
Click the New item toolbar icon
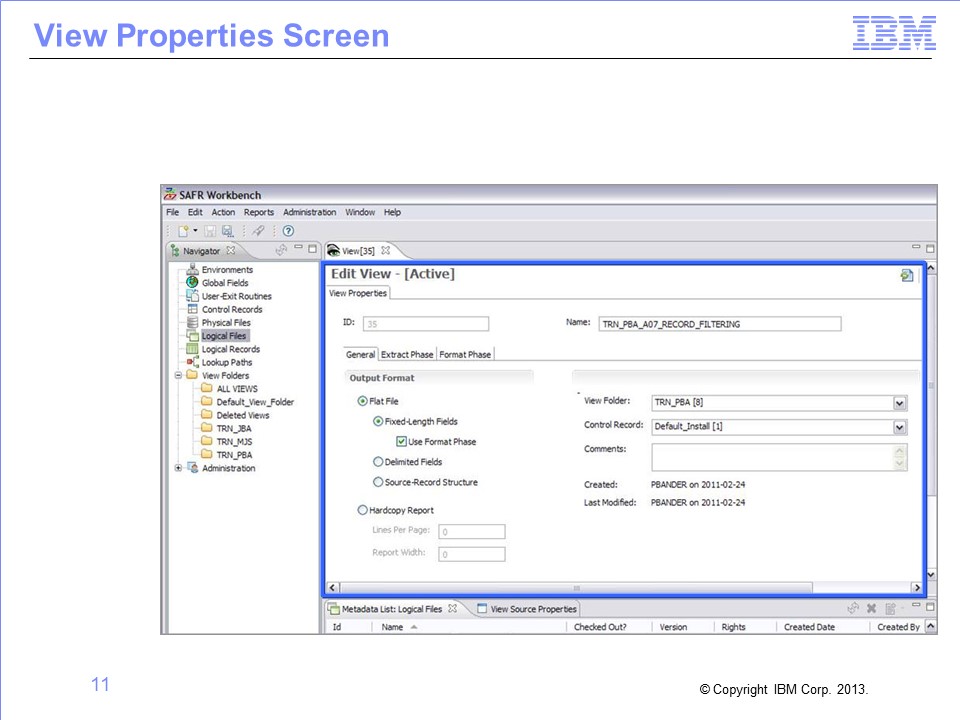183,231
